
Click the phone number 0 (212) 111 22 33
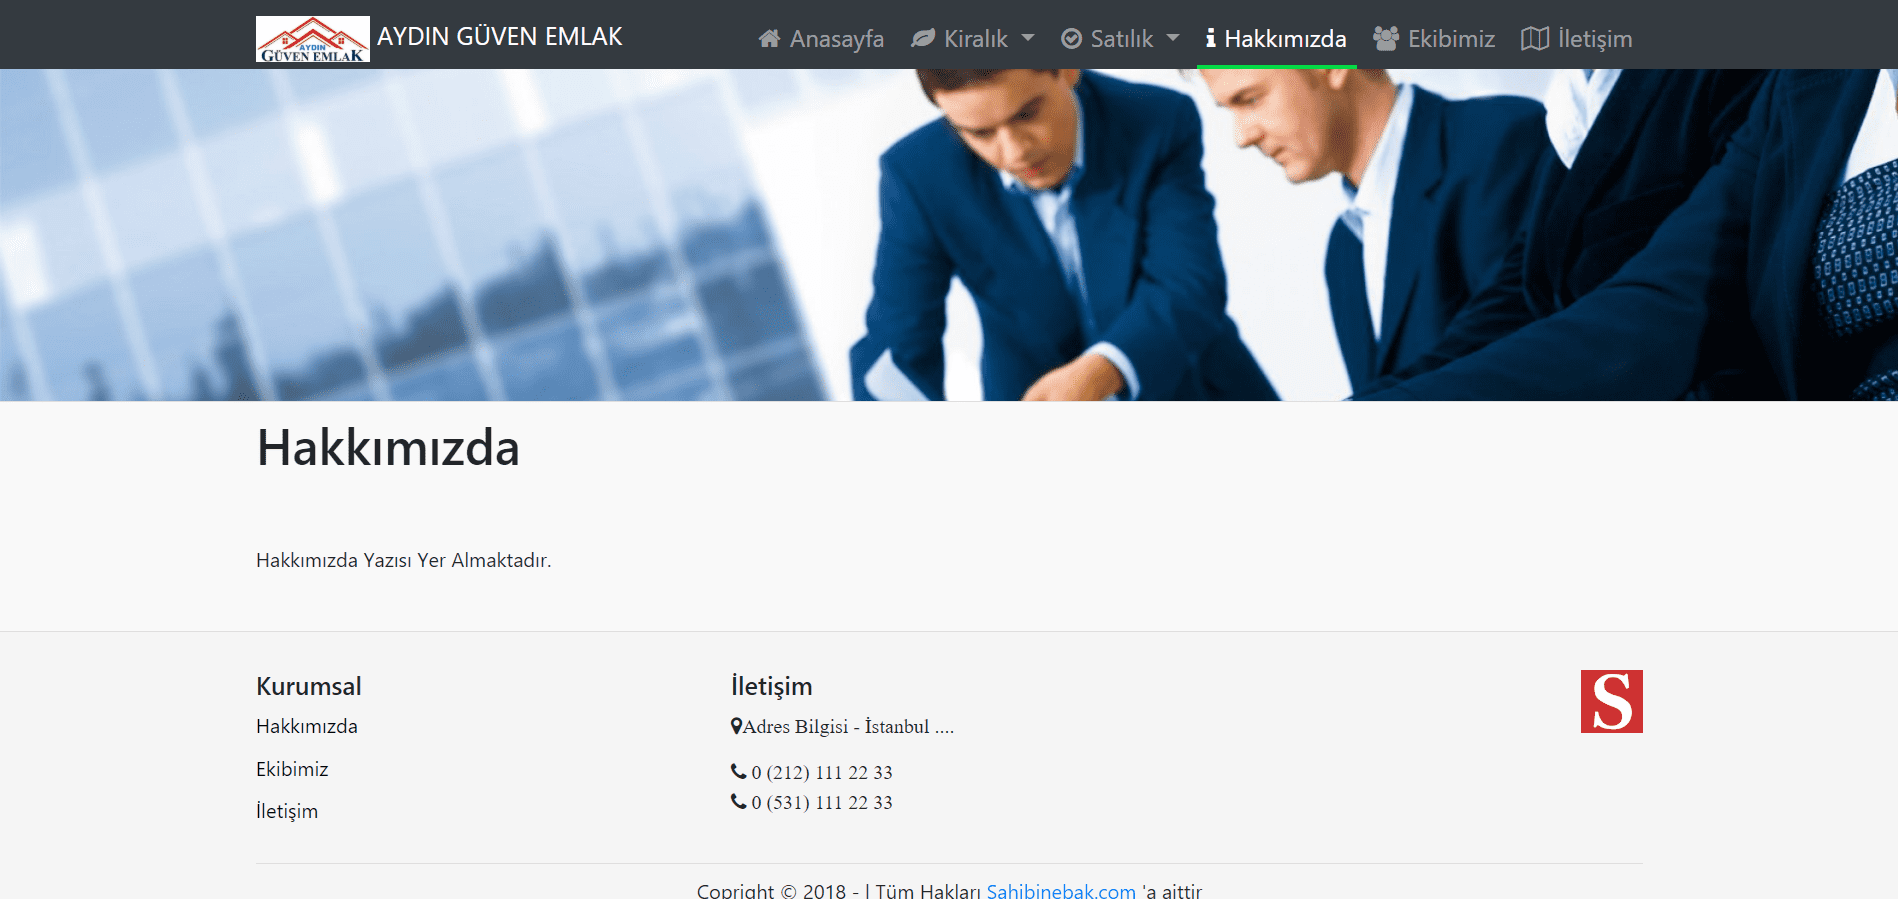tap(822, 772)
